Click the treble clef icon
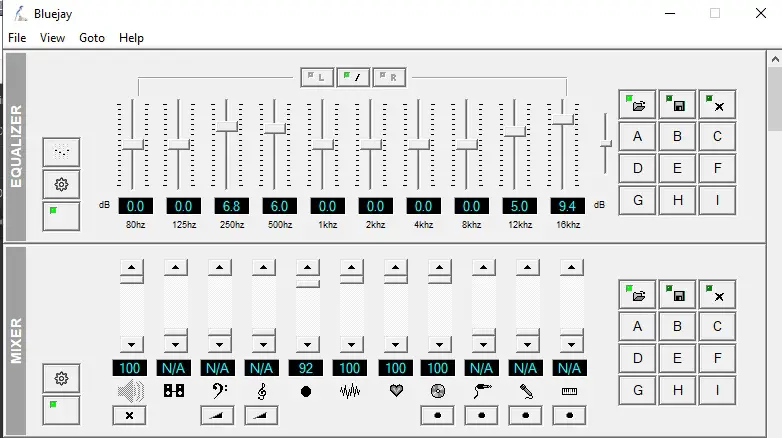Viewport: 782px width, 438px height. click(x=262, y=391)
